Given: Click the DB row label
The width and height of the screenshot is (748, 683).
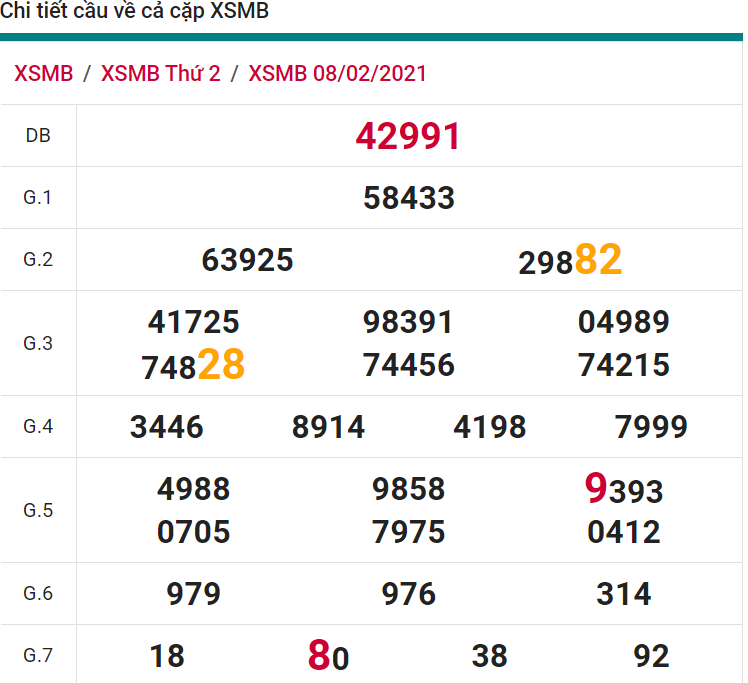Looking at the screenshot, I should pyautogui.click(x=38, y=136).
